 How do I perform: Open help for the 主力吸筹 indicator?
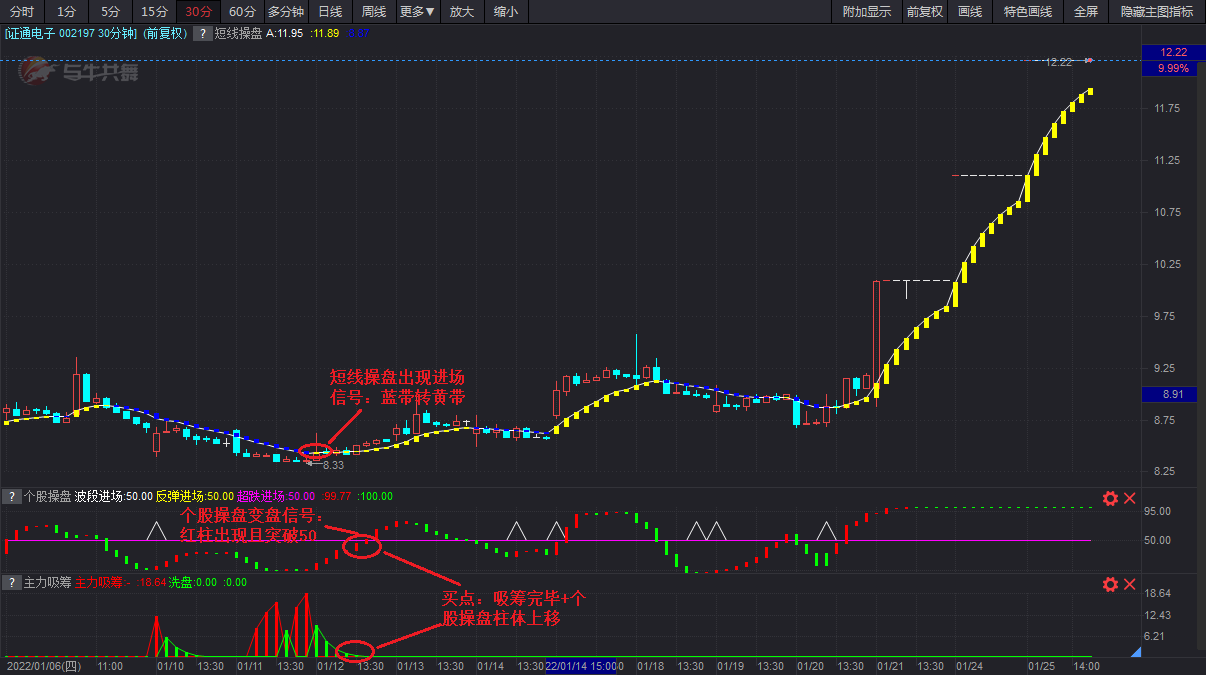coord(12,582)
